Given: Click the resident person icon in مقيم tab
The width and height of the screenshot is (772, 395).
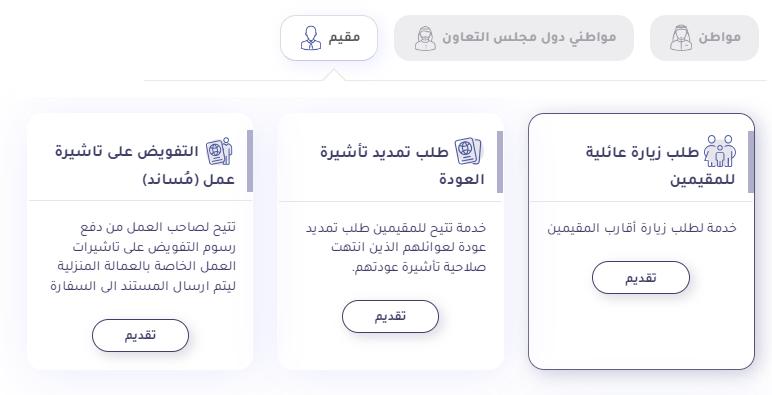Looking at the screenshot, I should pos(311,38).
